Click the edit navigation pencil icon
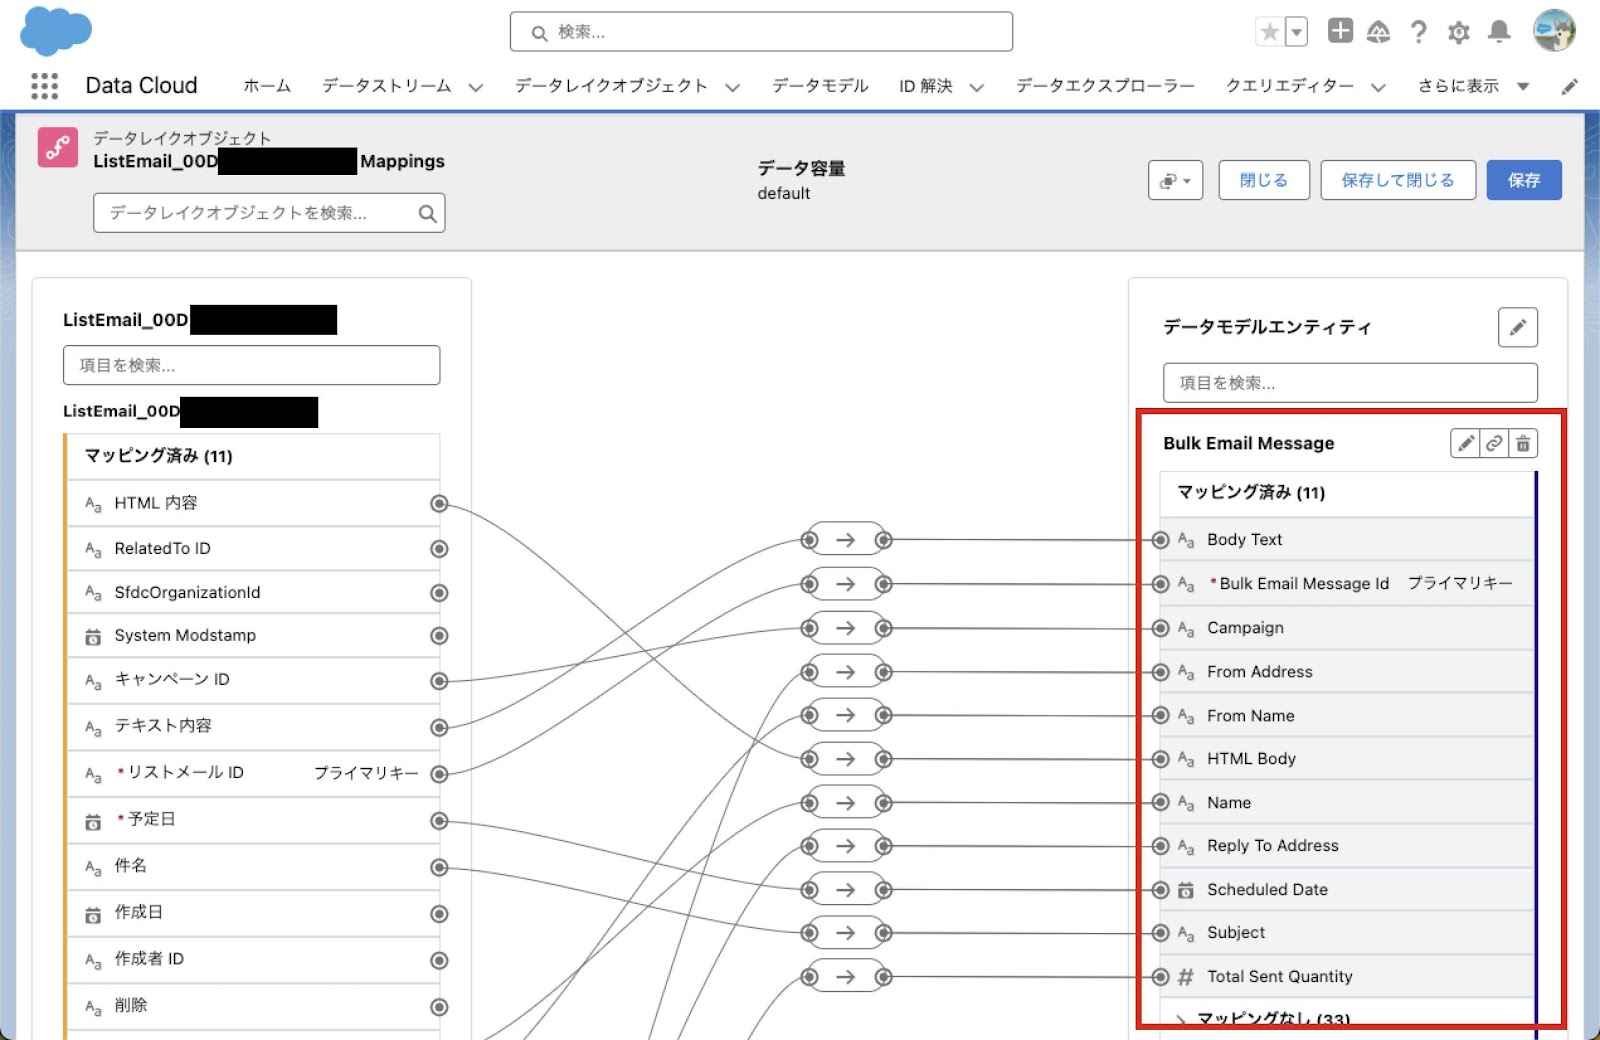The image size is (1600, 1040). 1569,86
